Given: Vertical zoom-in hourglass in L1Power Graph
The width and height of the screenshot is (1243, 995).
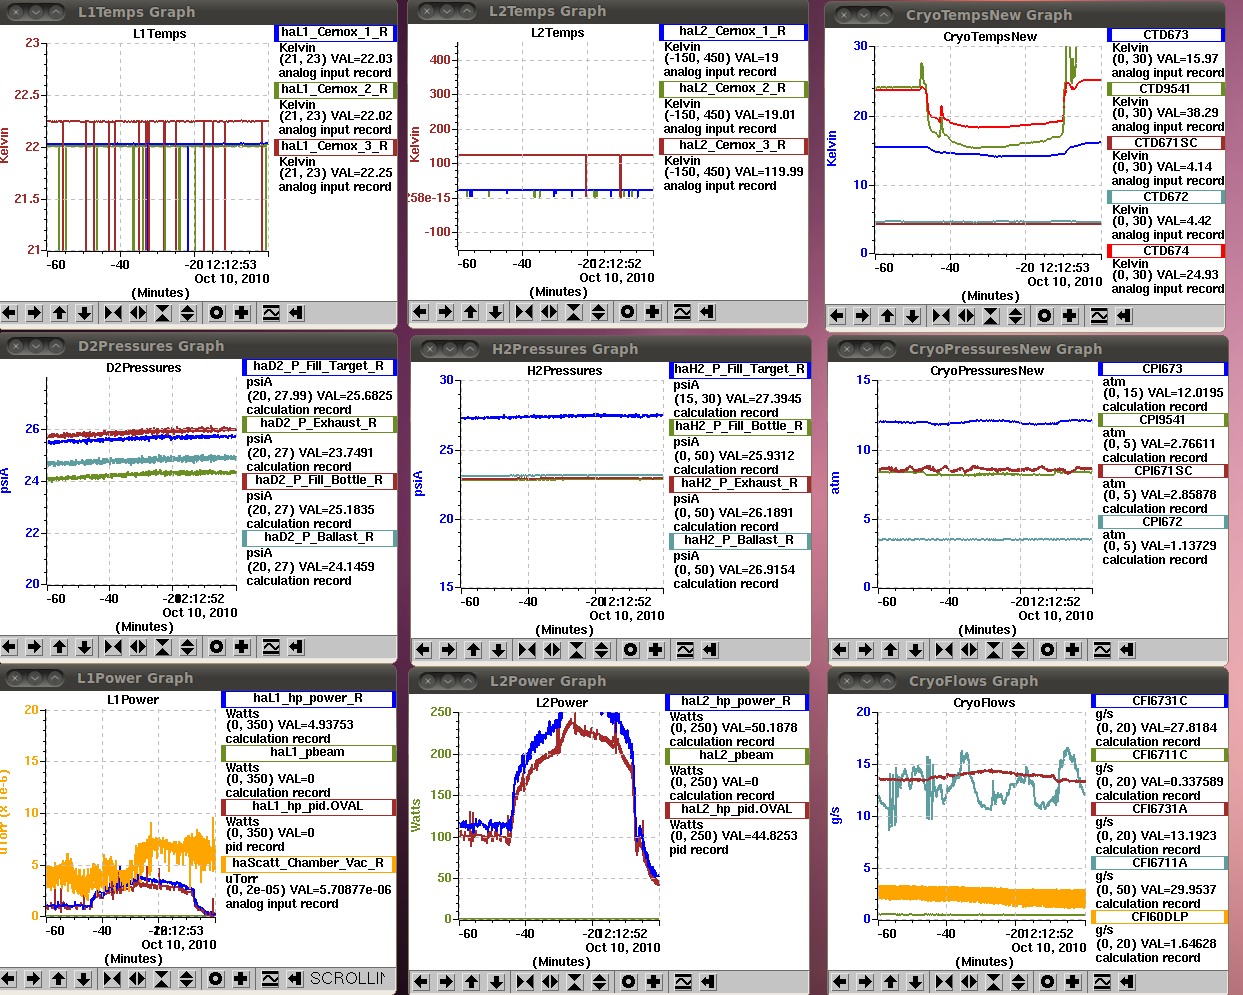Looking at the screenshot, I should pos(162,979).
